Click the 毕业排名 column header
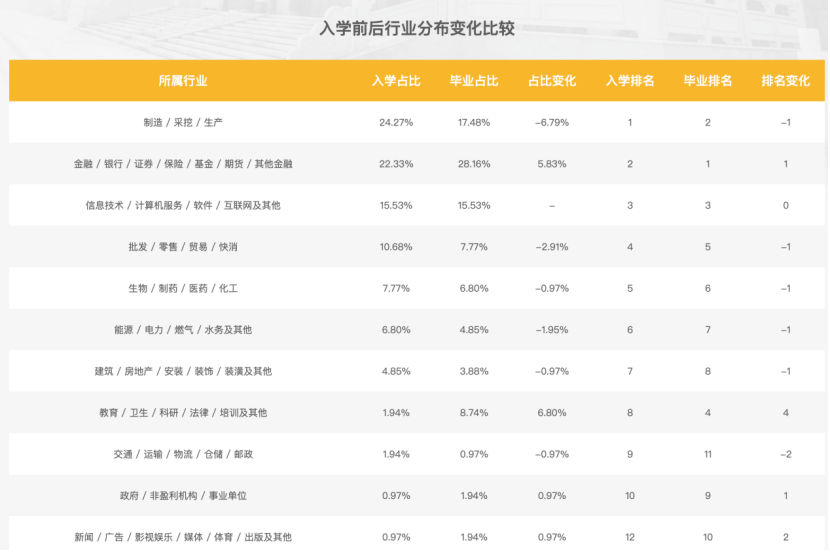830x552 pixels. (708, 81)
